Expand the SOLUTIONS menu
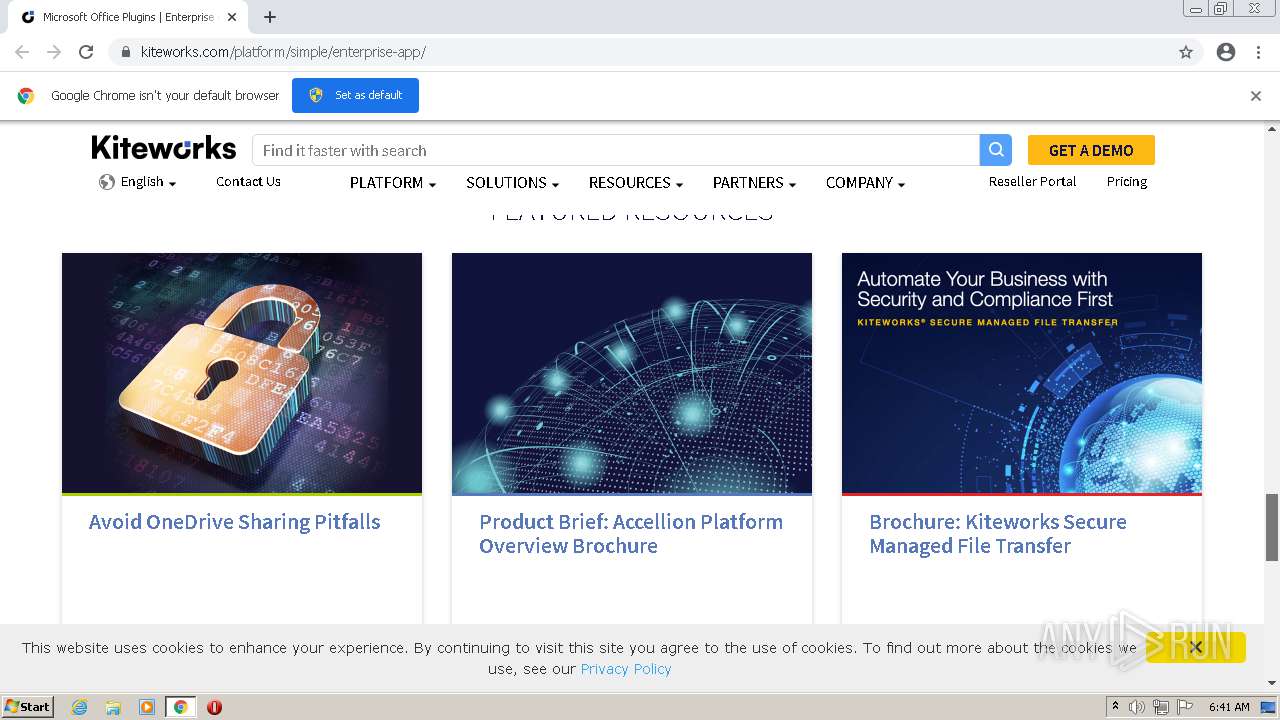 click(x=512, y=183)
